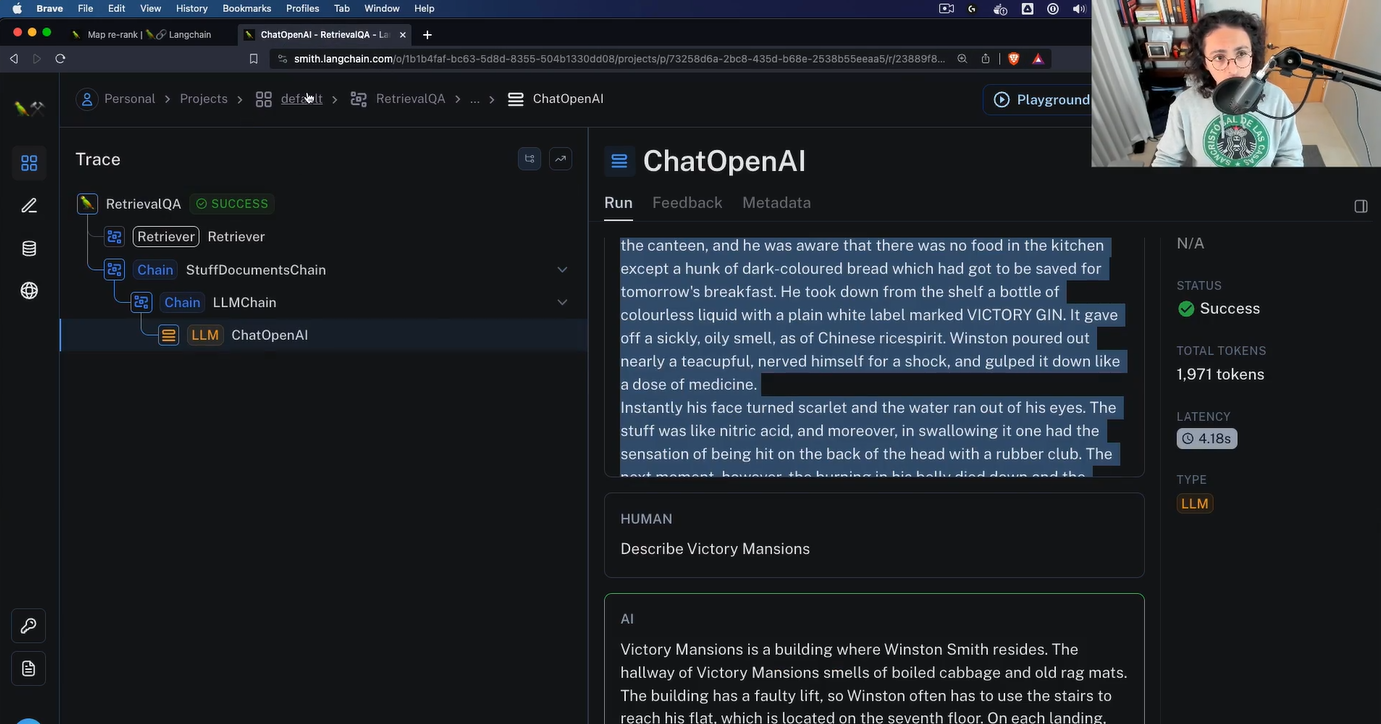Switch to the Feedback tab

click(687, 203)
